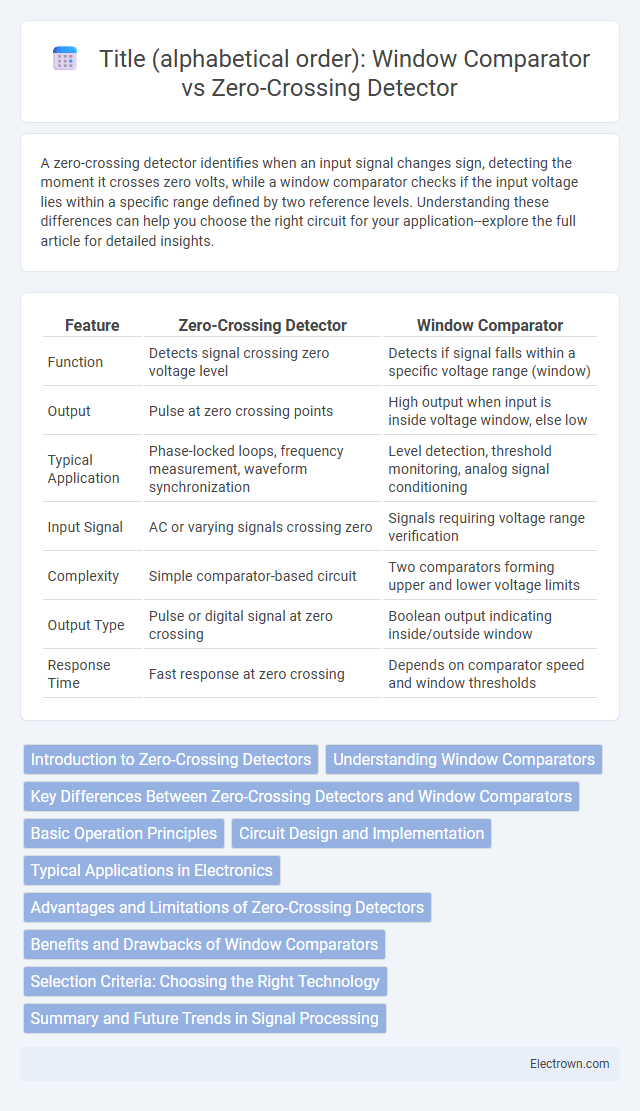
Task: Open Advantages and Limitations of Zero-Crossing Detectors
Action: pos(228,907)
